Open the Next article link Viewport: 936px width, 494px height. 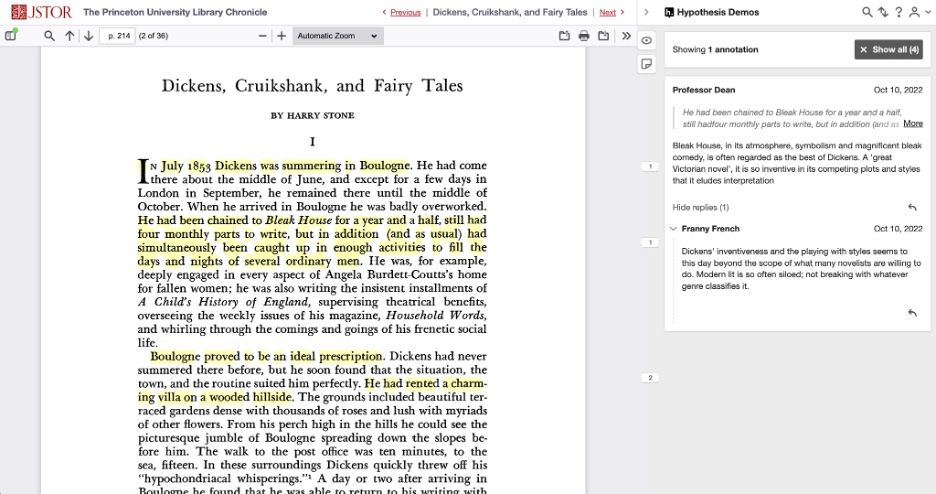tap(607, 12)
